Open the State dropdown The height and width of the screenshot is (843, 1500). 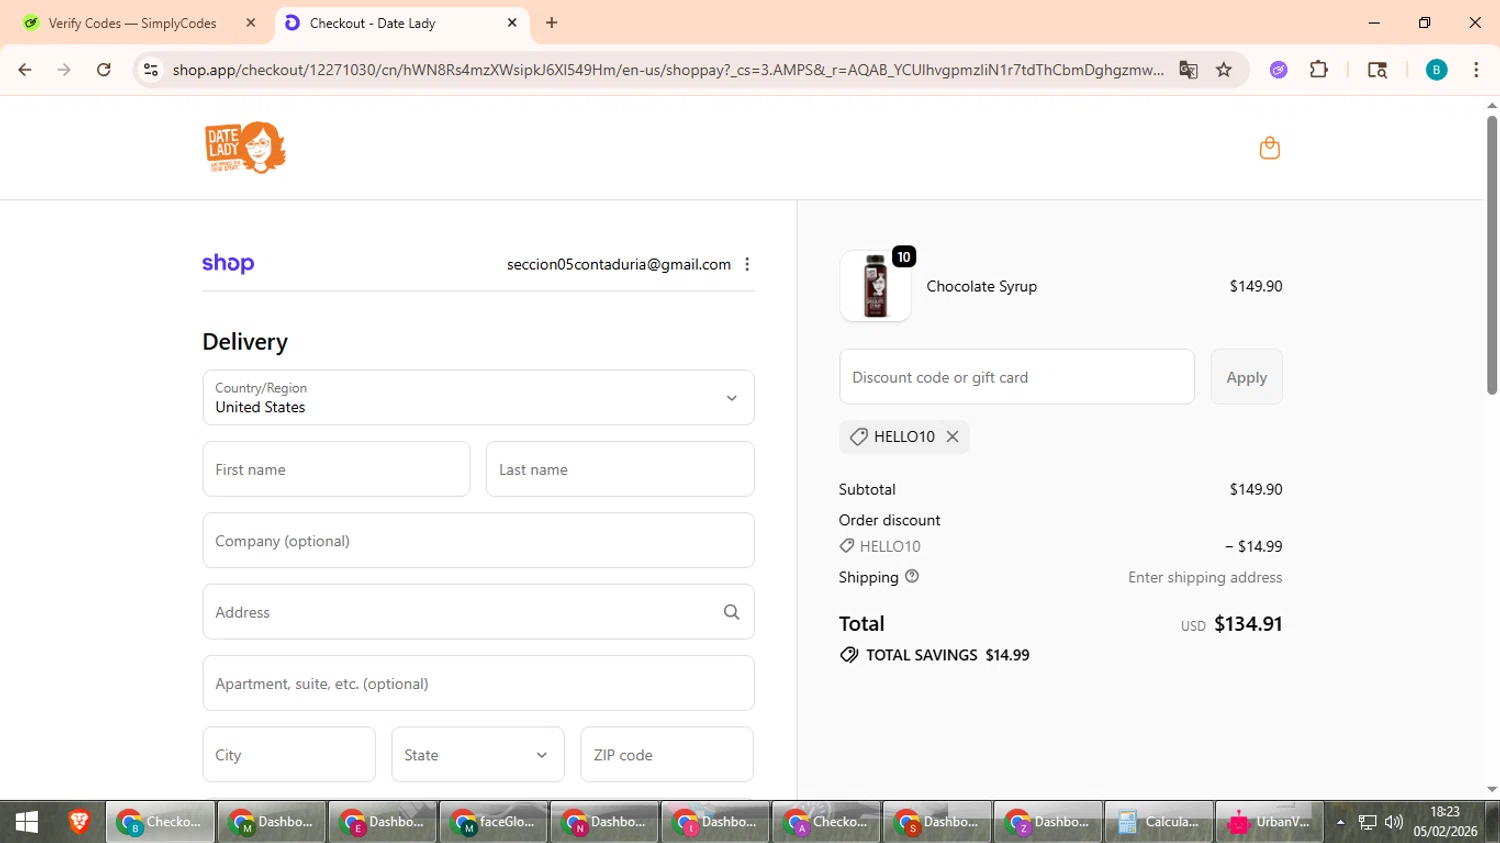(x=478, y=755)
